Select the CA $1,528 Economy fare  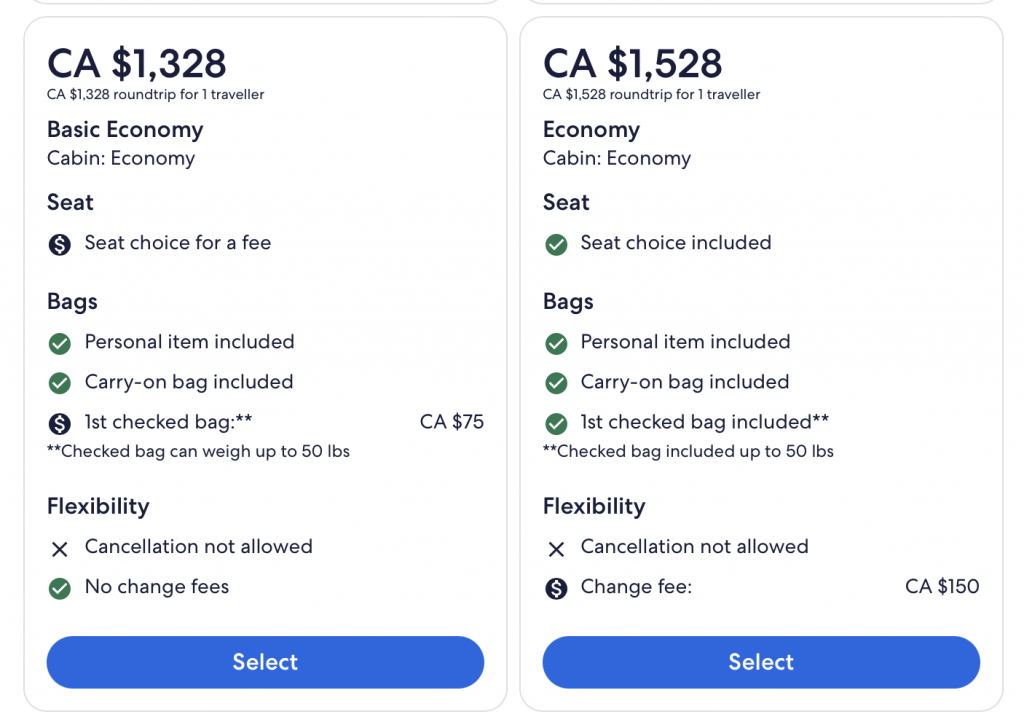click(761, 662)
